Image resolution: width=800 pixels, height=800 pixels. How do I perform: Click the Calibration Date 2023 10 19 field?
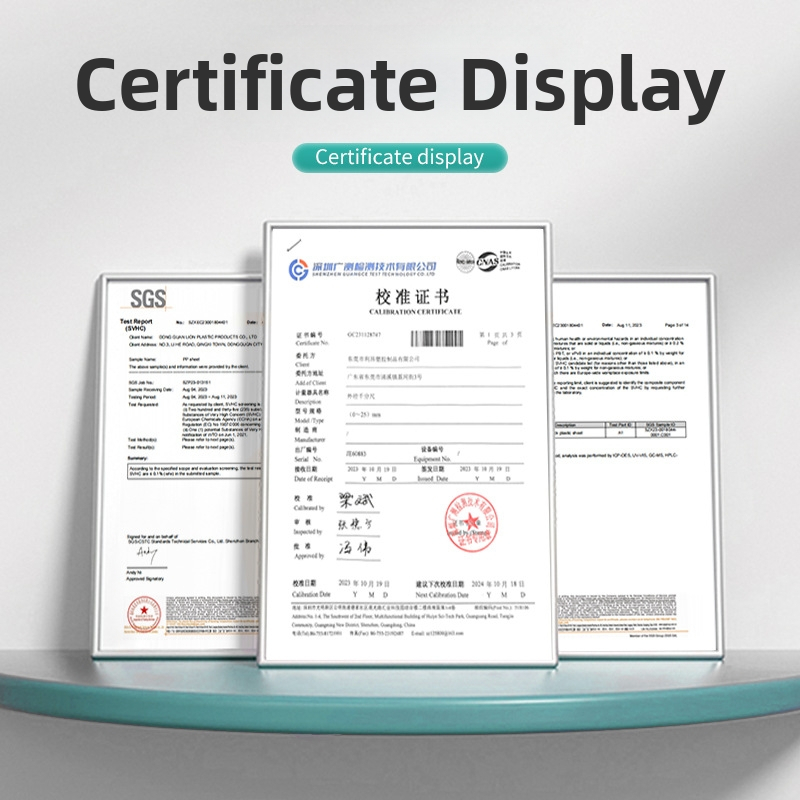click(364, 583)
